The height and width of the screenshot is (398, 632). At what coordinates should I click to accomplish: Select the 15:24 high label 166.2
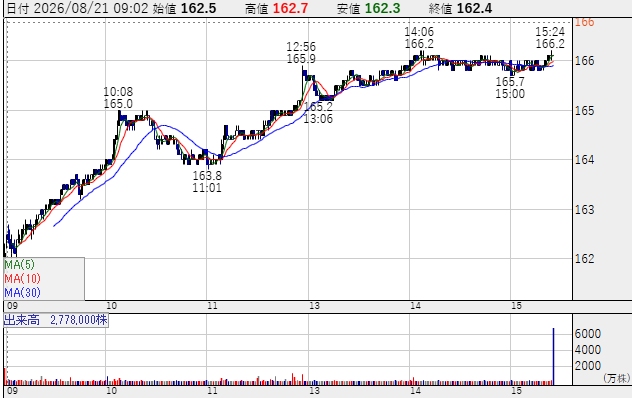[x=550, y=44]
